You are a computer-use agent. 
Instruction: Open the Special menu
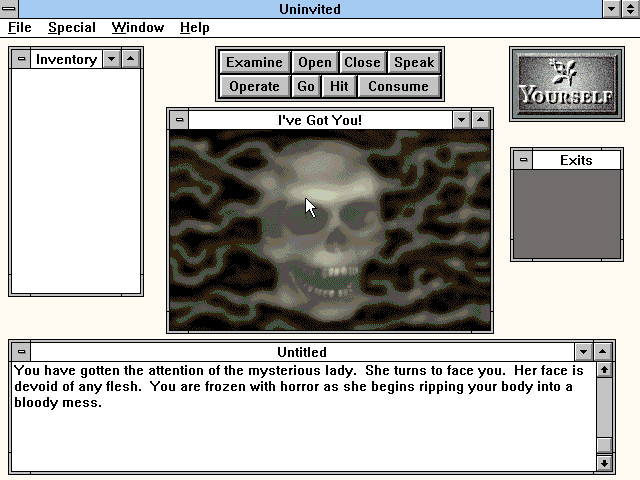72,27
